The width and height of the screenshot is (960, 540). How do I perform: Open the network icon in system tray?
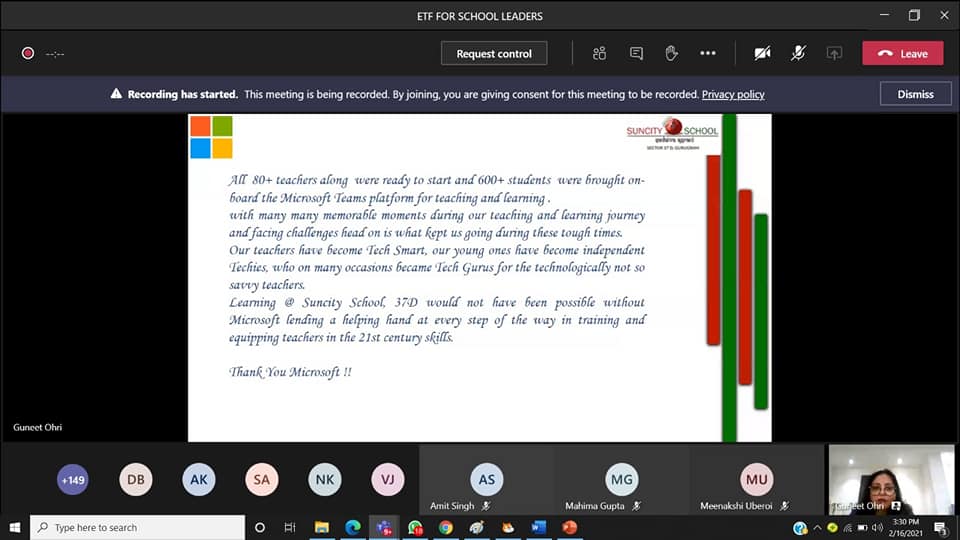[847, 527]
